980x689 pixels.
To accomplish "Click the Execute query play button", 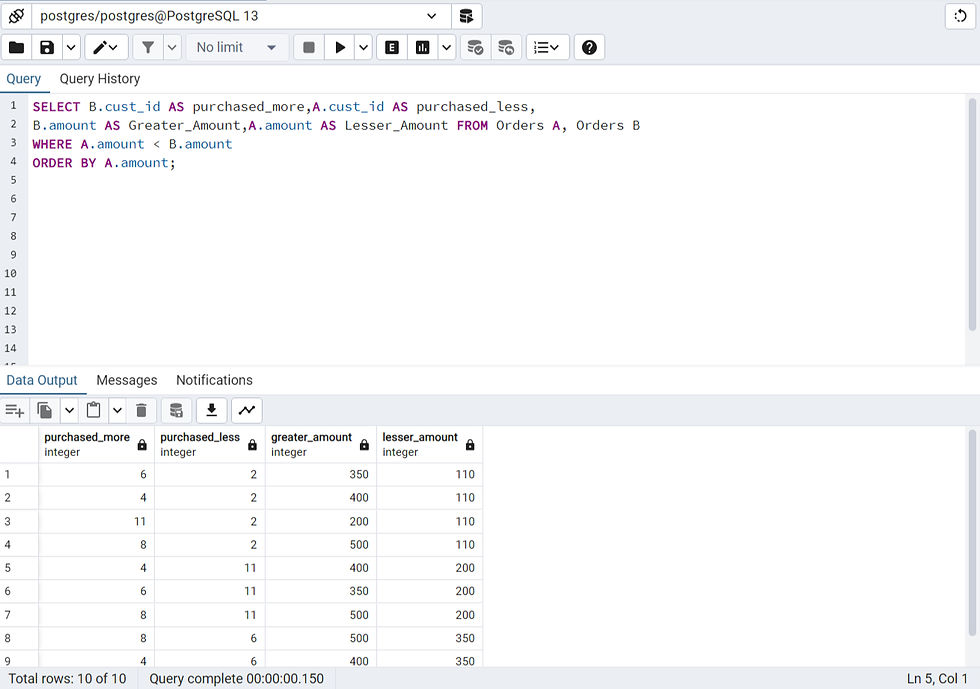I will pyautogui.click(x=340, y=47).
